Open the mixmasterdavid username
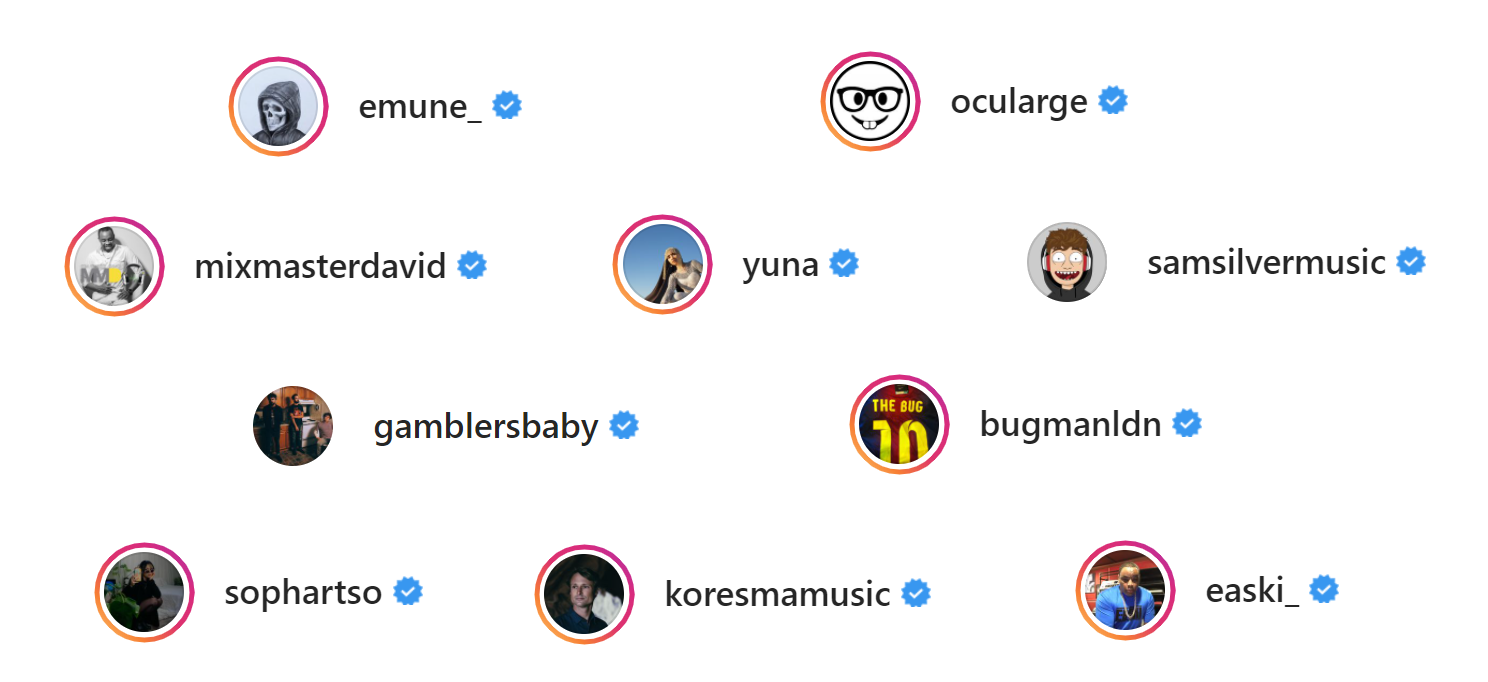 tap(320, 267)
